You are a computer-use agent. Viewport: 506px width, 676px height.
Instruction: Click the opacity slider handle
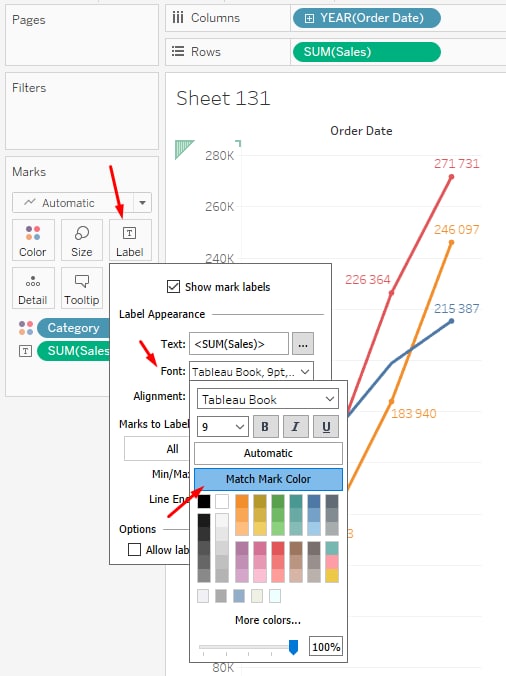point(293,647)
